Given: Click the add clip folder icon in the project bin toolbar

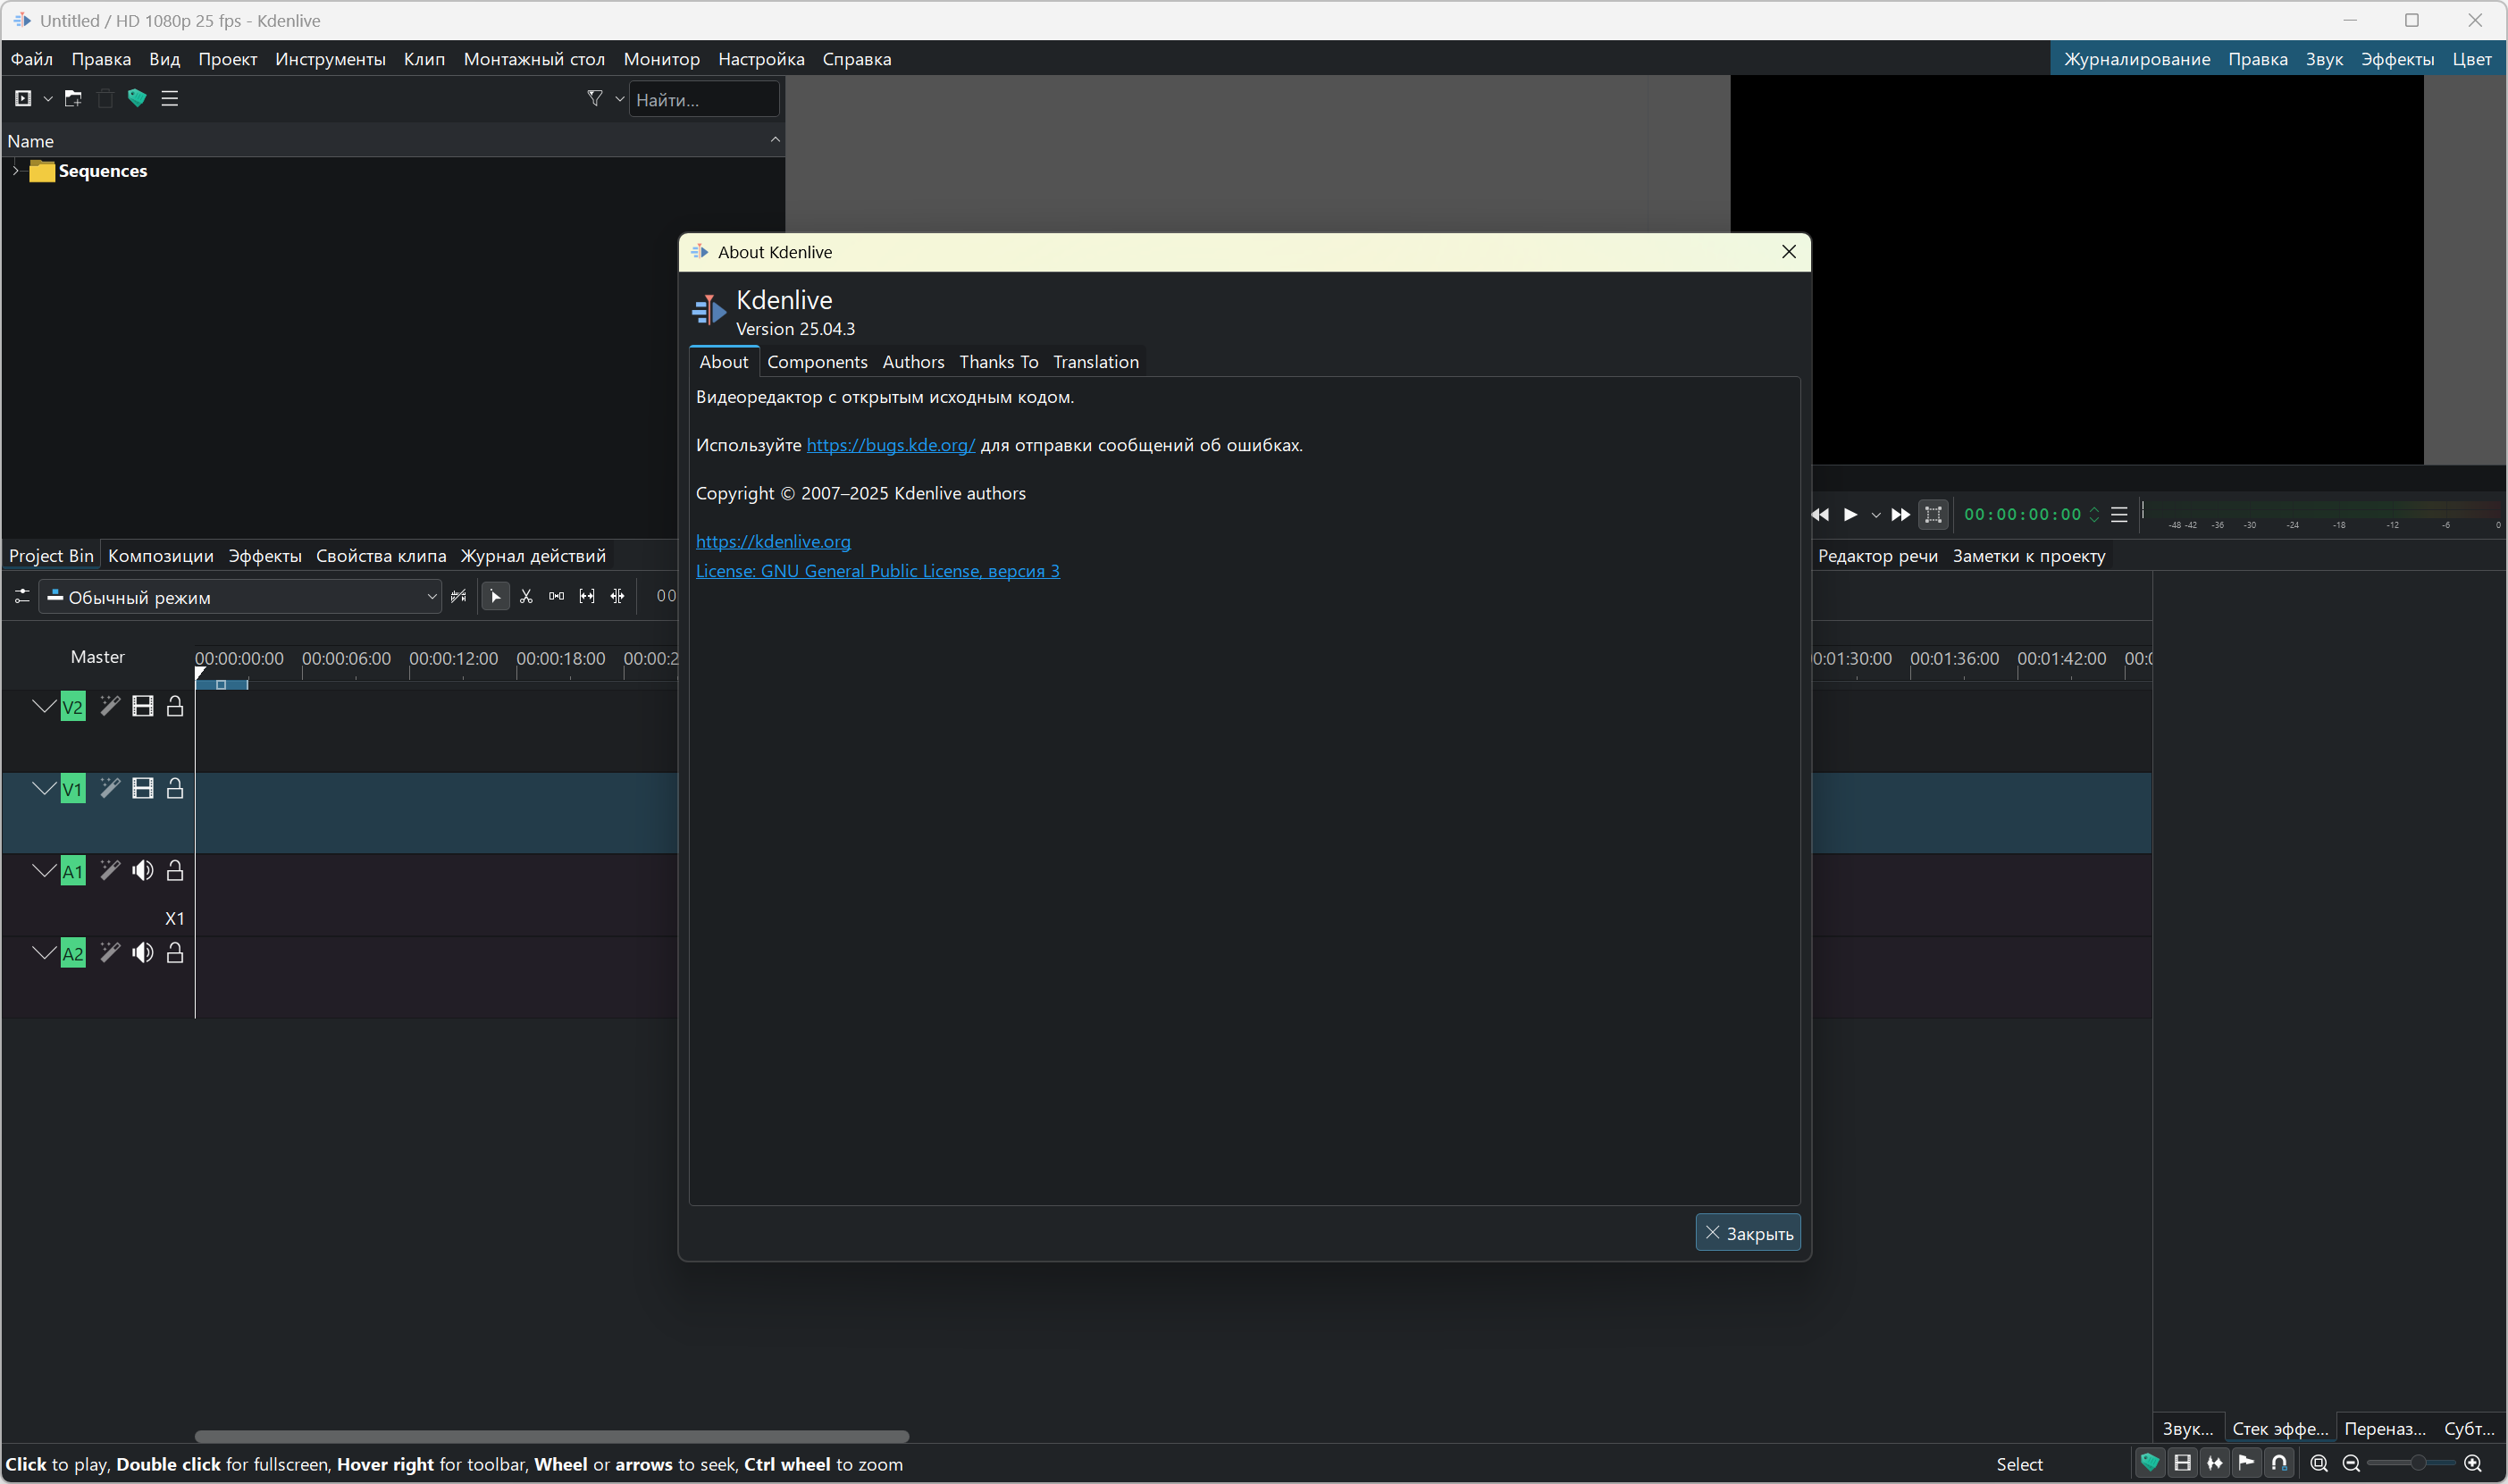Looking at the screenshot, I should click(x=73, y=98).
